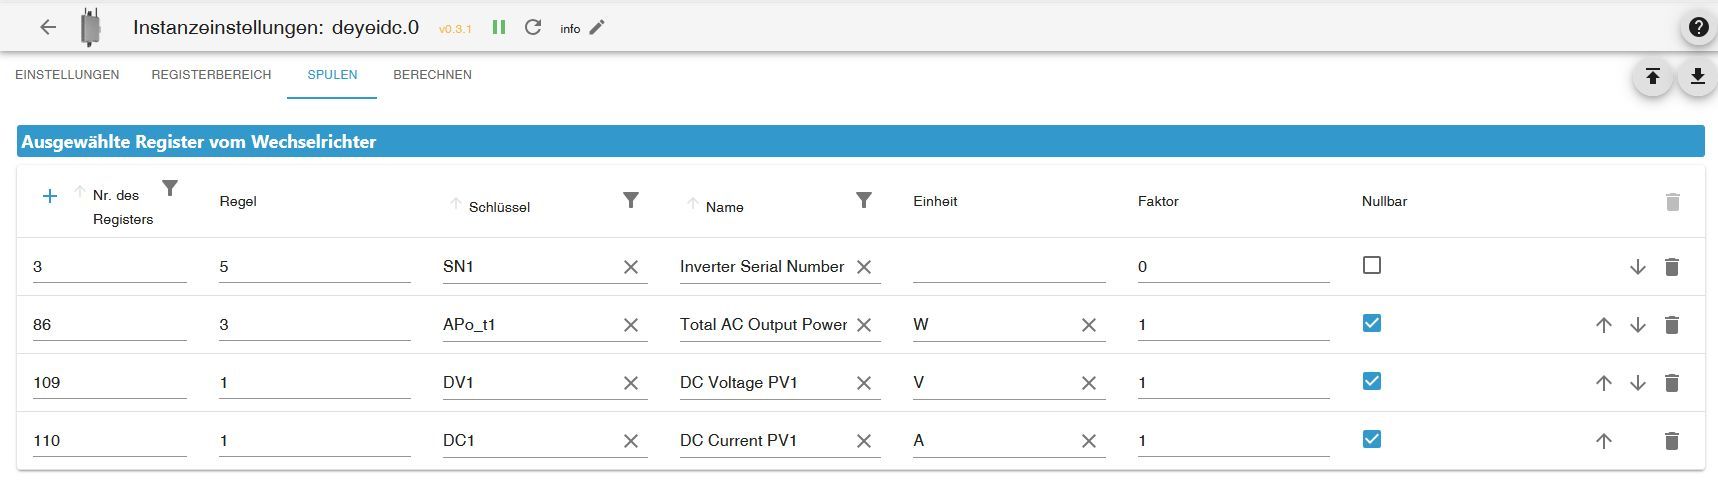Enable Nullbar for Inverter Serial Number
The image size is (1718, 487).
click(1372, 266)
